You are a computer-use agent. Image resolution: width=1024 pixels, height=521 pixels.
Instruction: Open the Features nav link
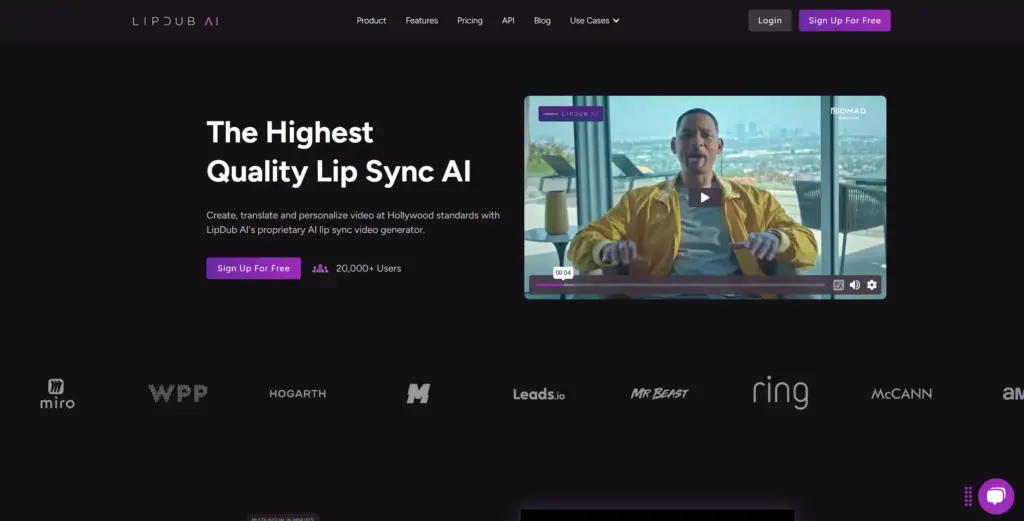[x=421, y=21]
